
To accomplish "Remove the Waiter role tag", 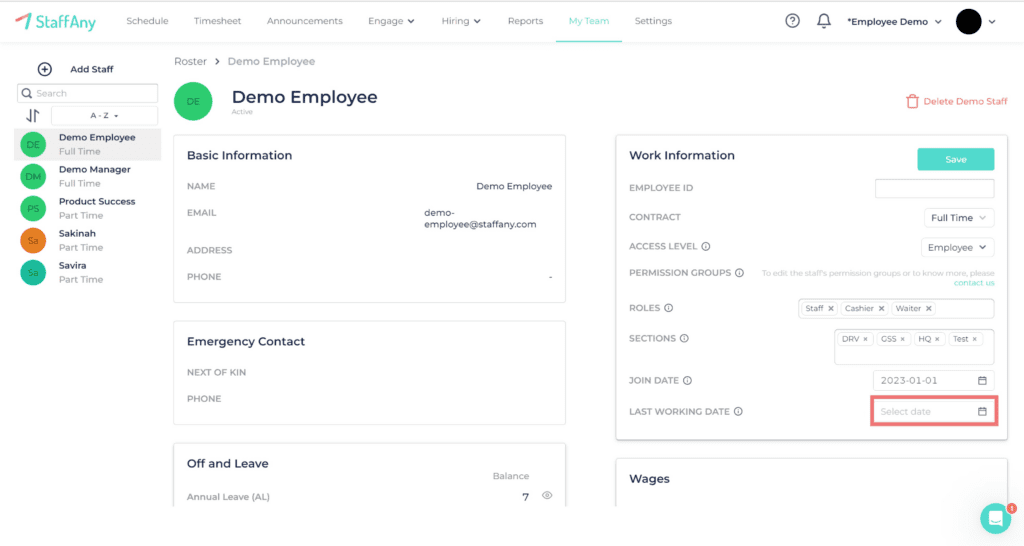I will pos(929,308).
